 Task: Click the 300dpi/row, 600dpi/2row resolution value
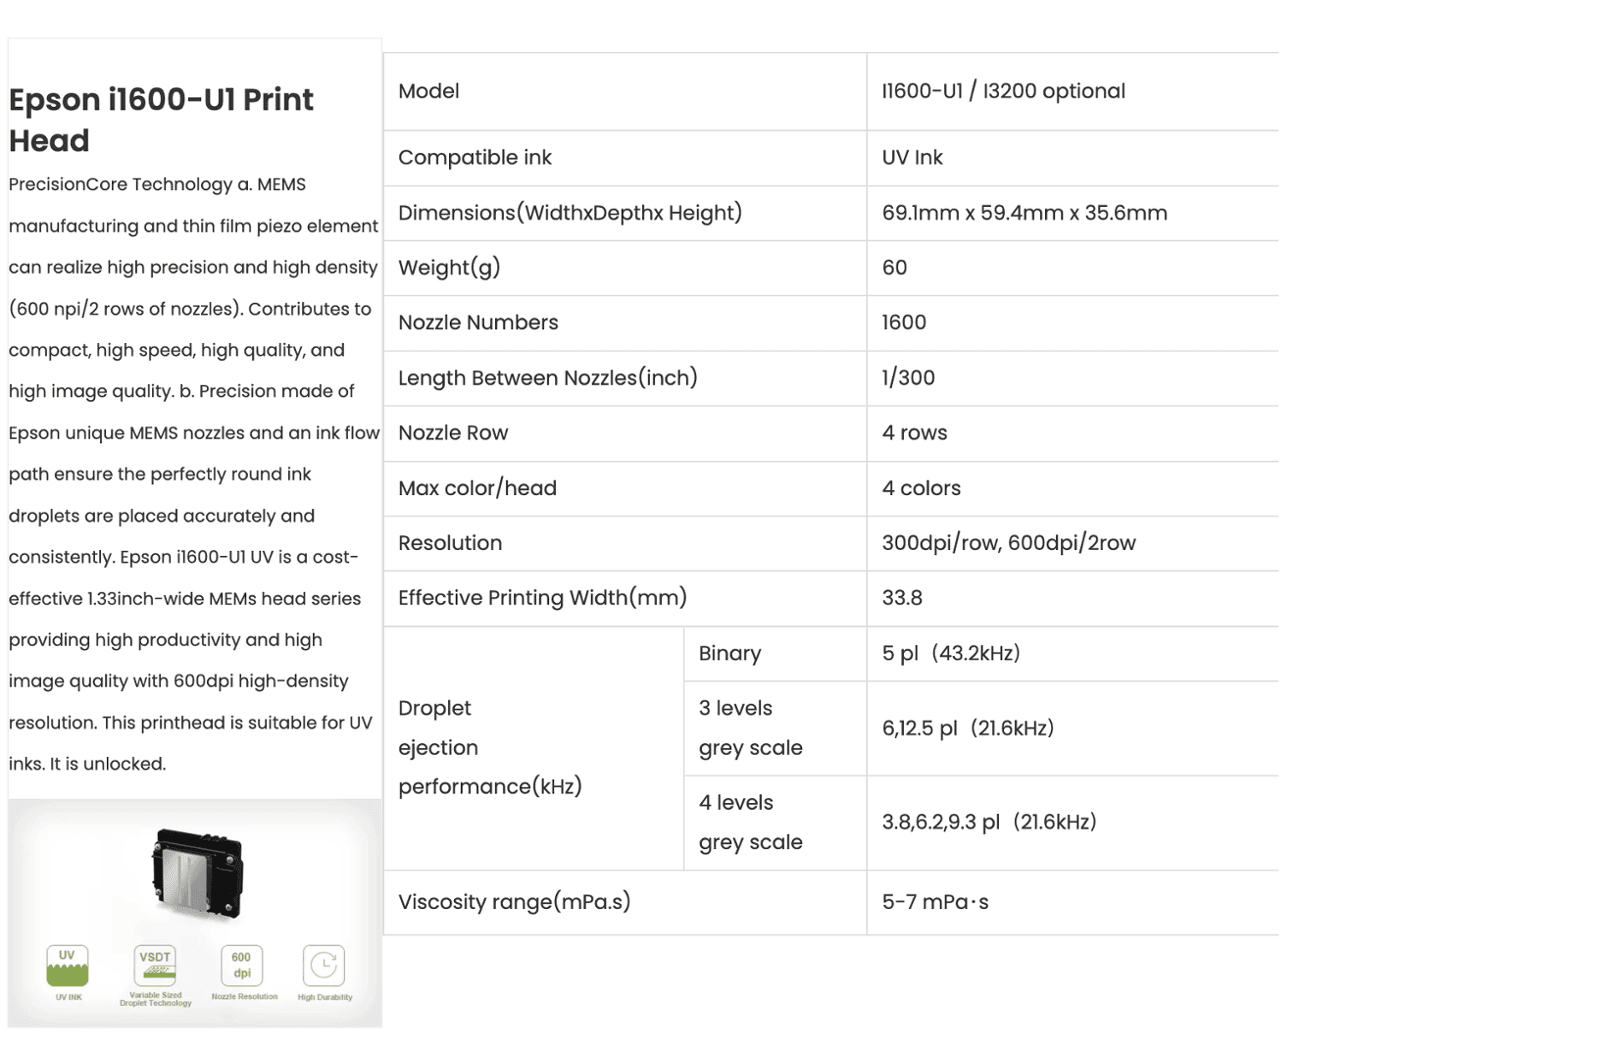tap(1008, 543)
